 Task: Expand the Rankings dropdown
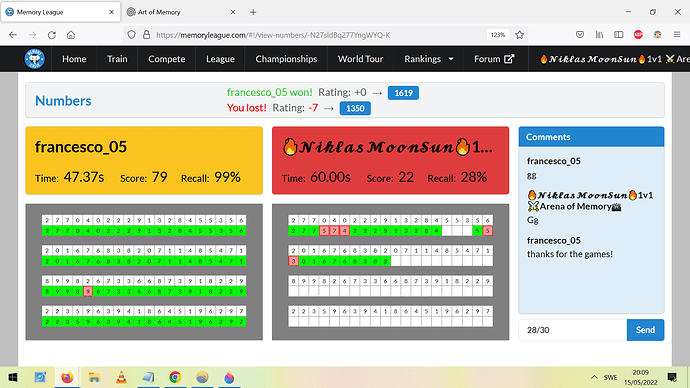click(429, 59)
